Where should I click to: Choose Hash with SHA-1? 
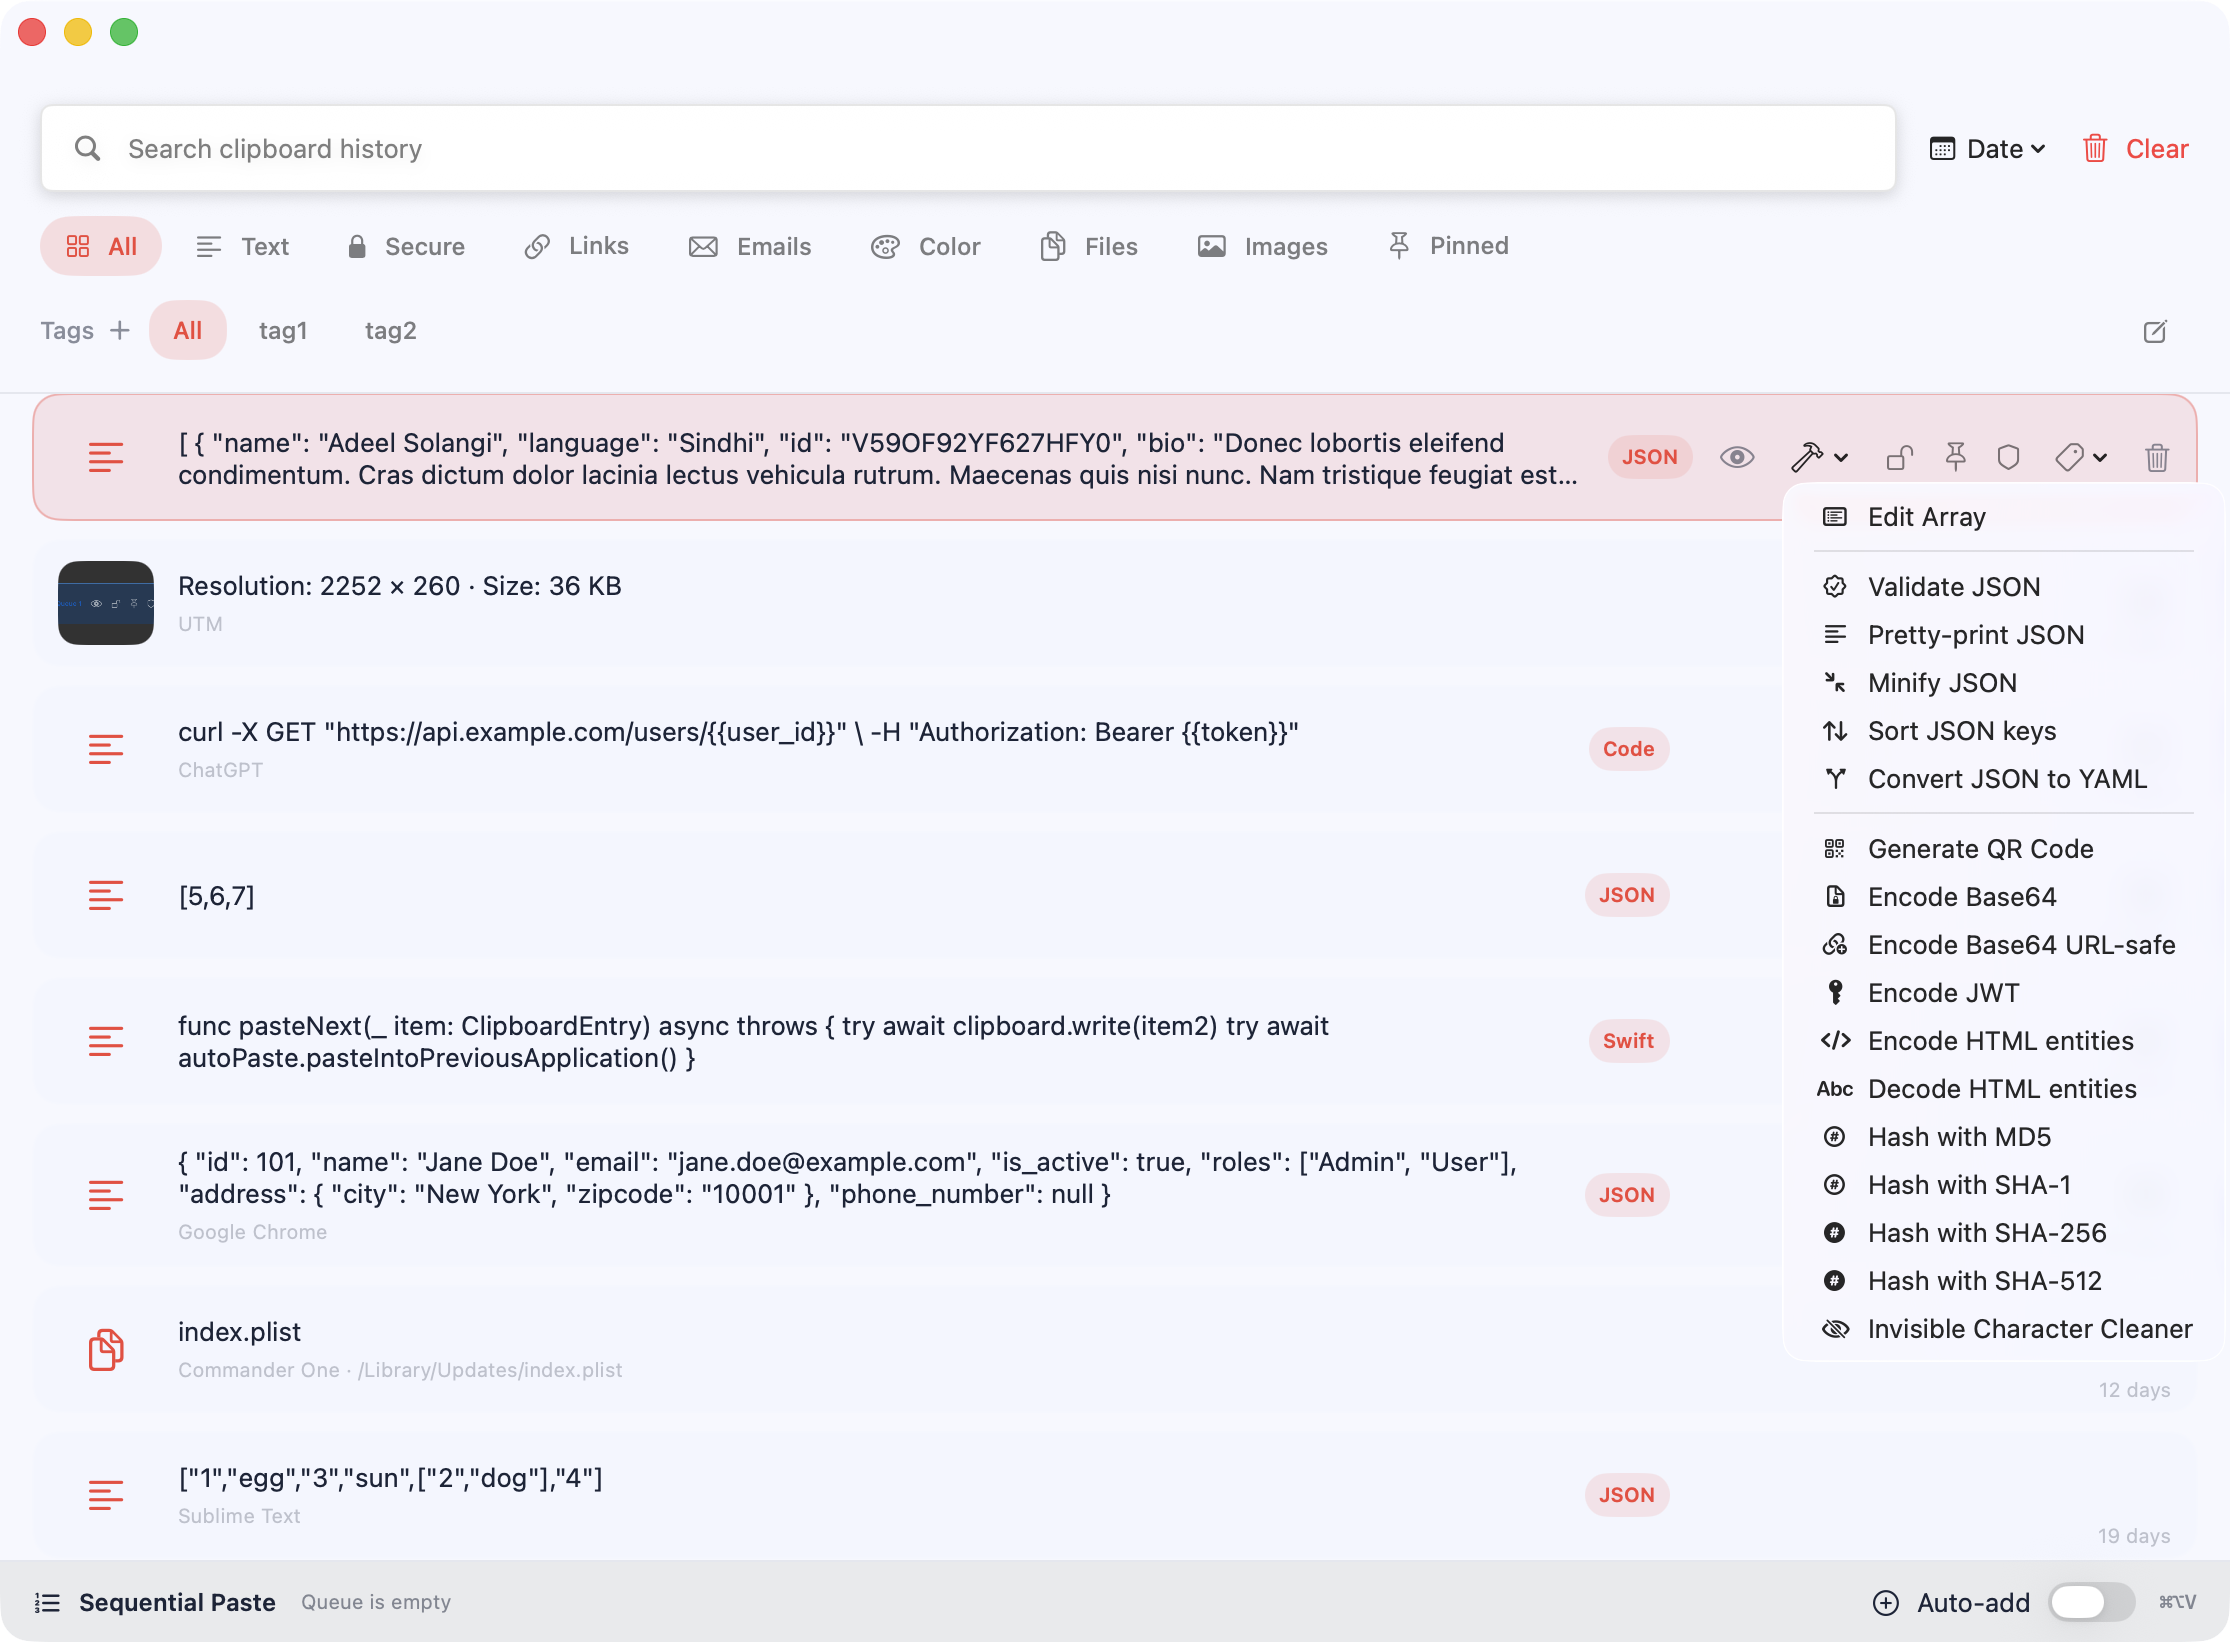(x=2002, y=1185)
